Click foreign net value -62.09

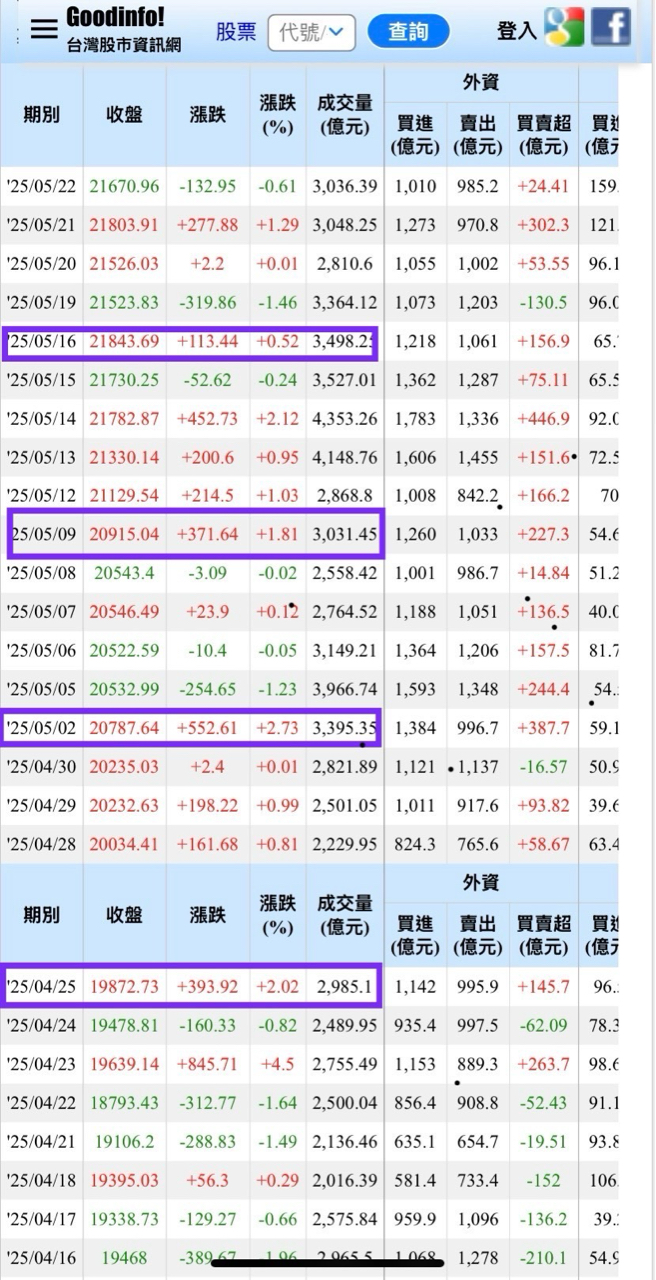(543, 1026)
